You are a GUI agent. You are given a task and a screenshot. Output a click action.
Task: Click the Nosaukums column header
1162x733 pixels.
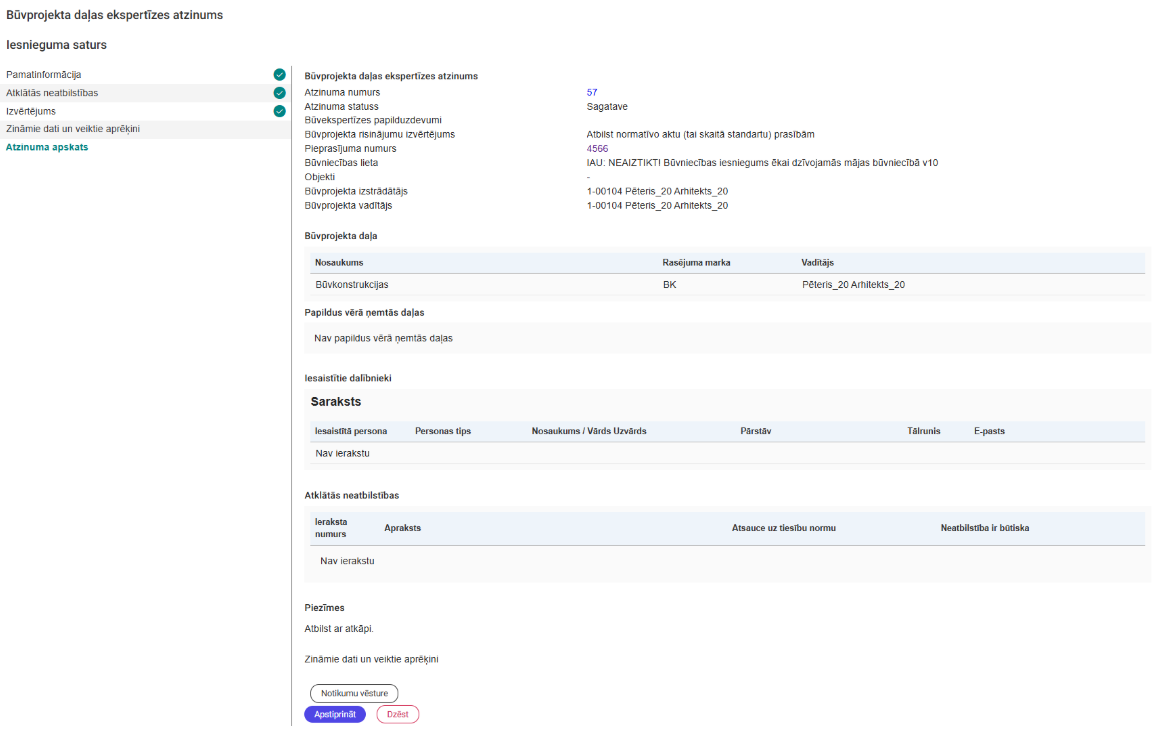(339, 263)
